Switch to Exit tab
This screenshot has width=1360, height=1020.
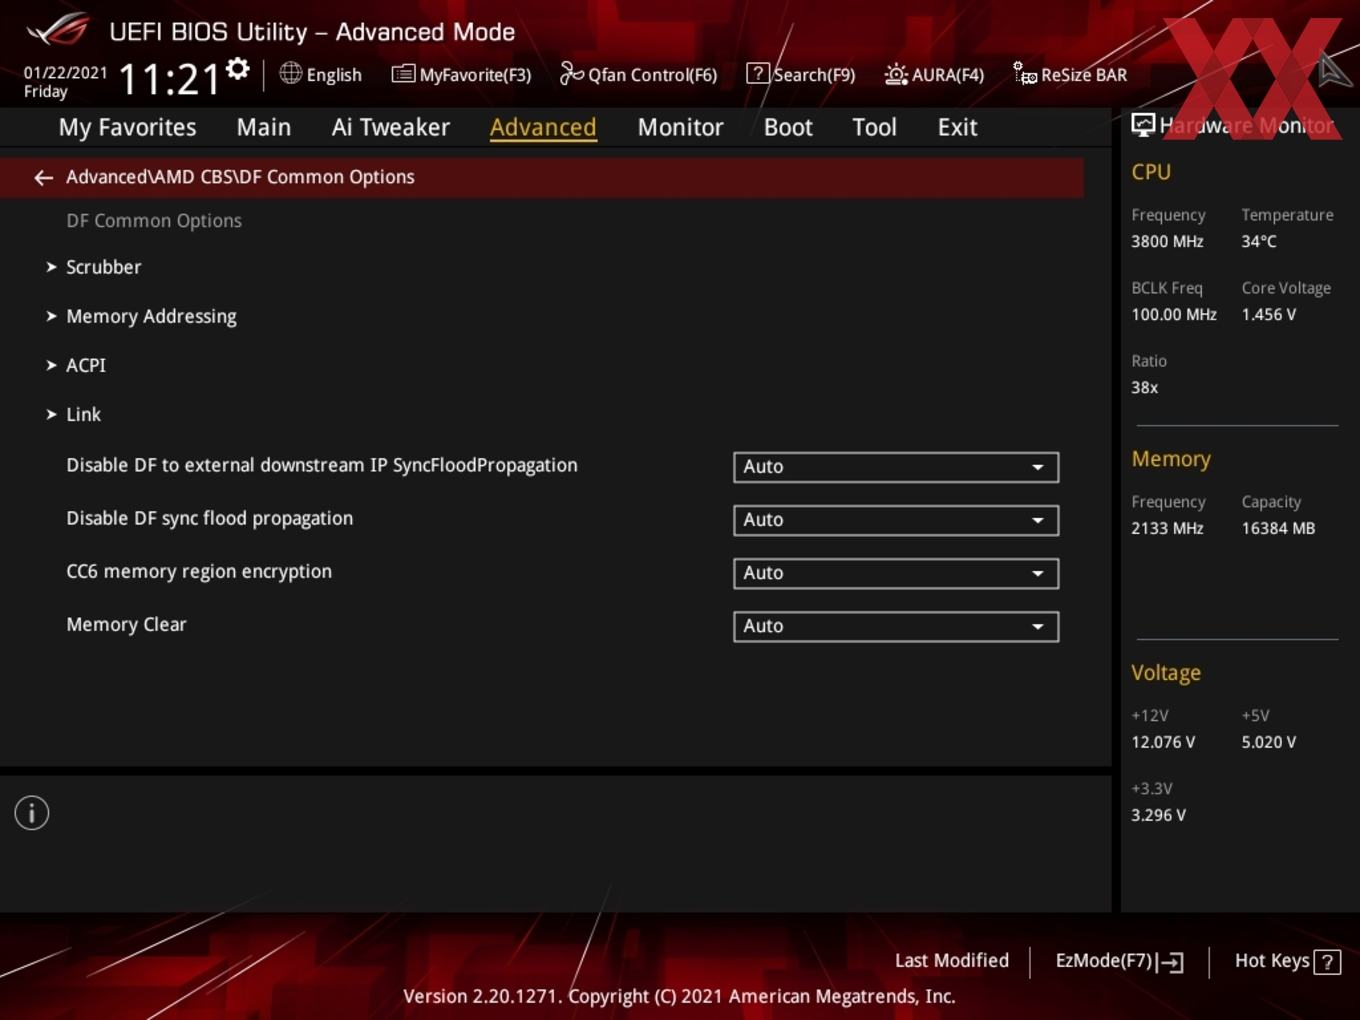click(x=957, y=127)
